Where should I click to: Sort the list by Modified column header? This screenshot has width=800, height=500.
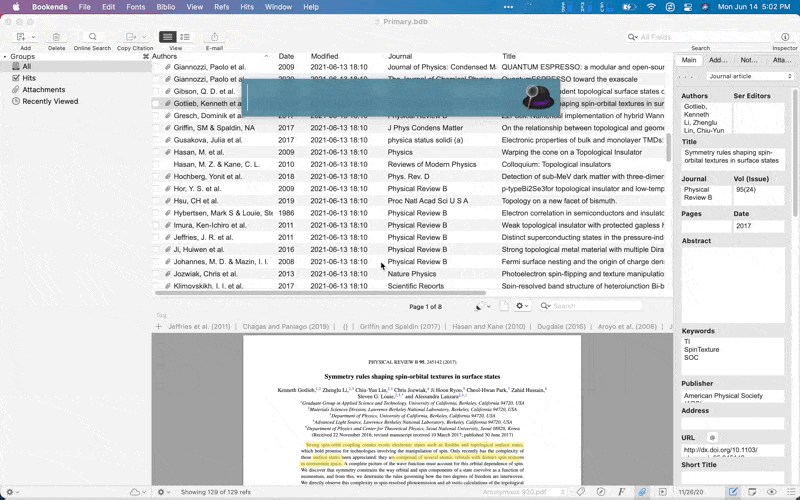click(x=324, y=56)
